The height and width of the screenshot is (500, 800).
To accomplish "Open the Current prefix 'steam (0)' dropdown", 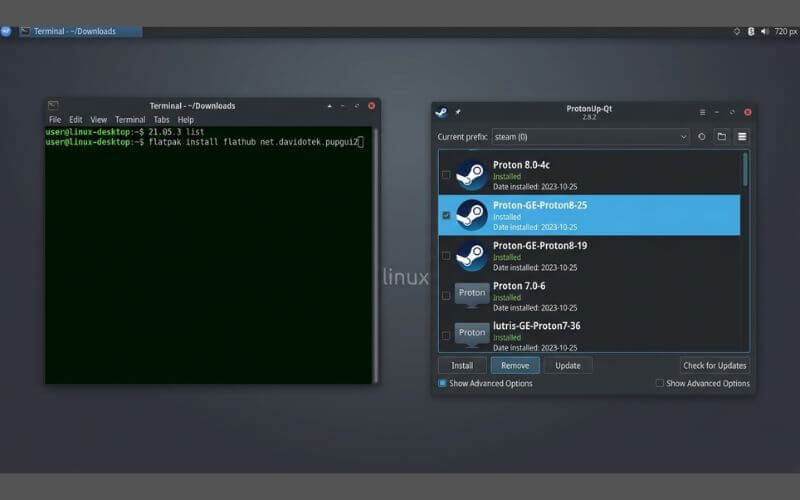I will [590, 137].
